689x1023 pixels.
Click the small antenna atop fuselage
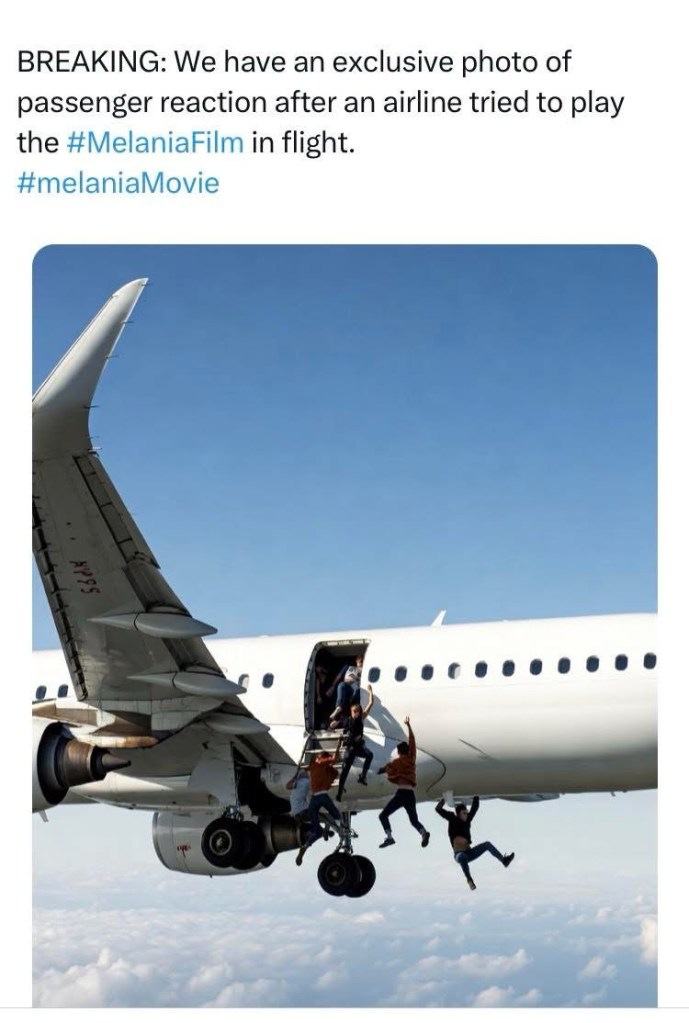[438, 617]
